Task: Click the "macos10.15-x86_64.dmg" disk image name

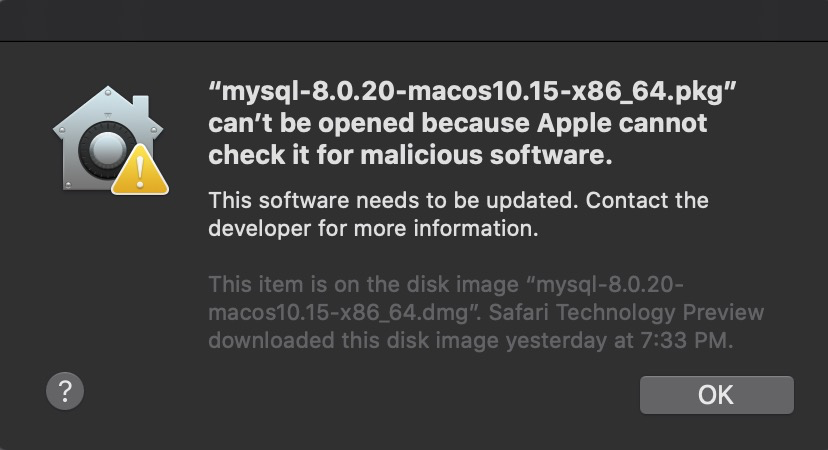Action: [338, 313]
